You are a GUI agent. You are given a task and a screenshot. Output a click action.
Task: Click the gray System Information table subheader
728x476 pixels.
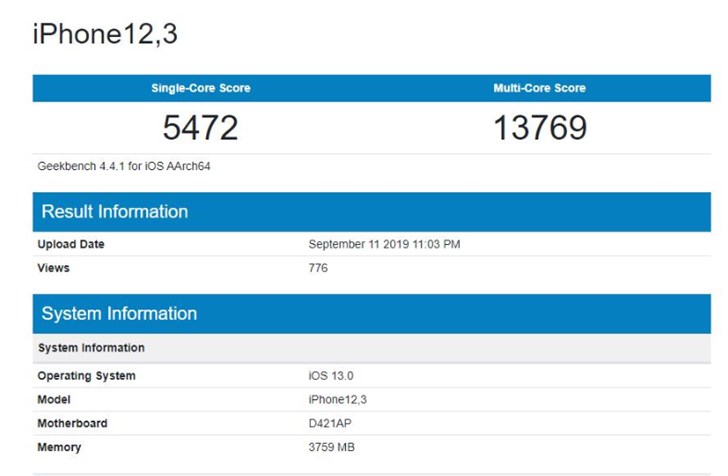pyautogui.click(x=91, y=348)
